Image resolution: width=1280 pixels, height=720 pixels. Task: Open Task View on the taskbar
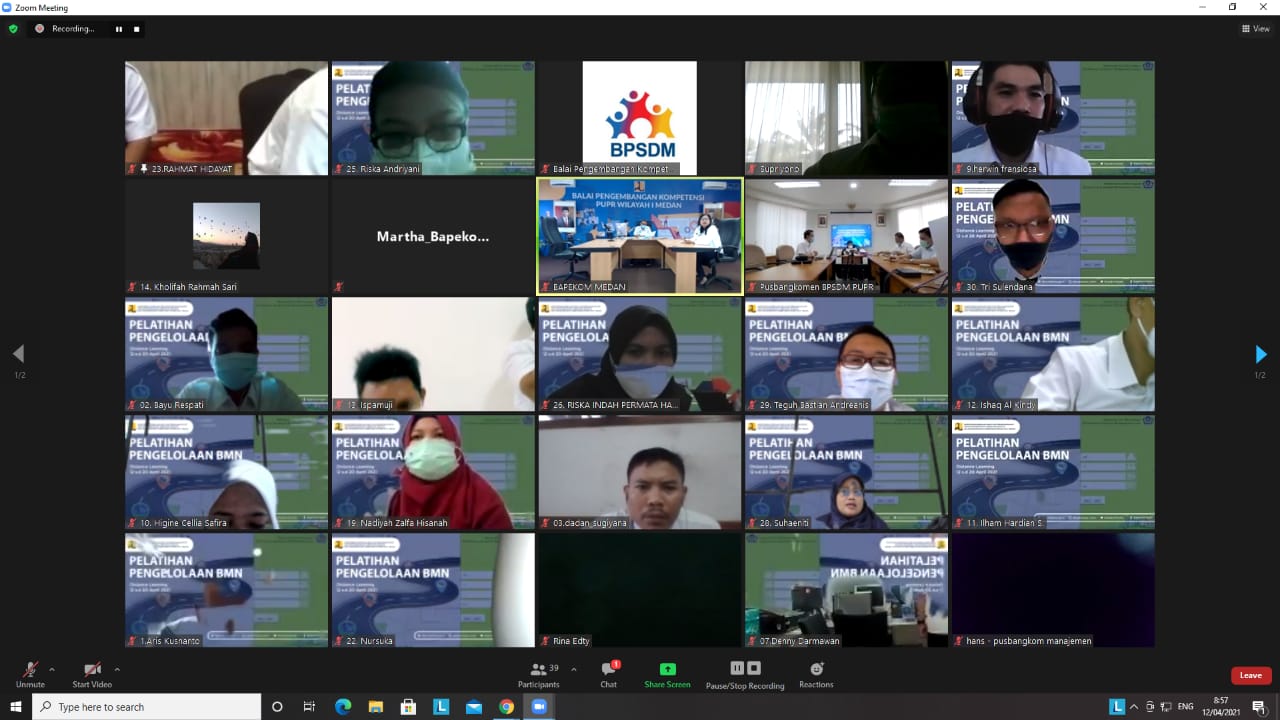pos(309,707)
